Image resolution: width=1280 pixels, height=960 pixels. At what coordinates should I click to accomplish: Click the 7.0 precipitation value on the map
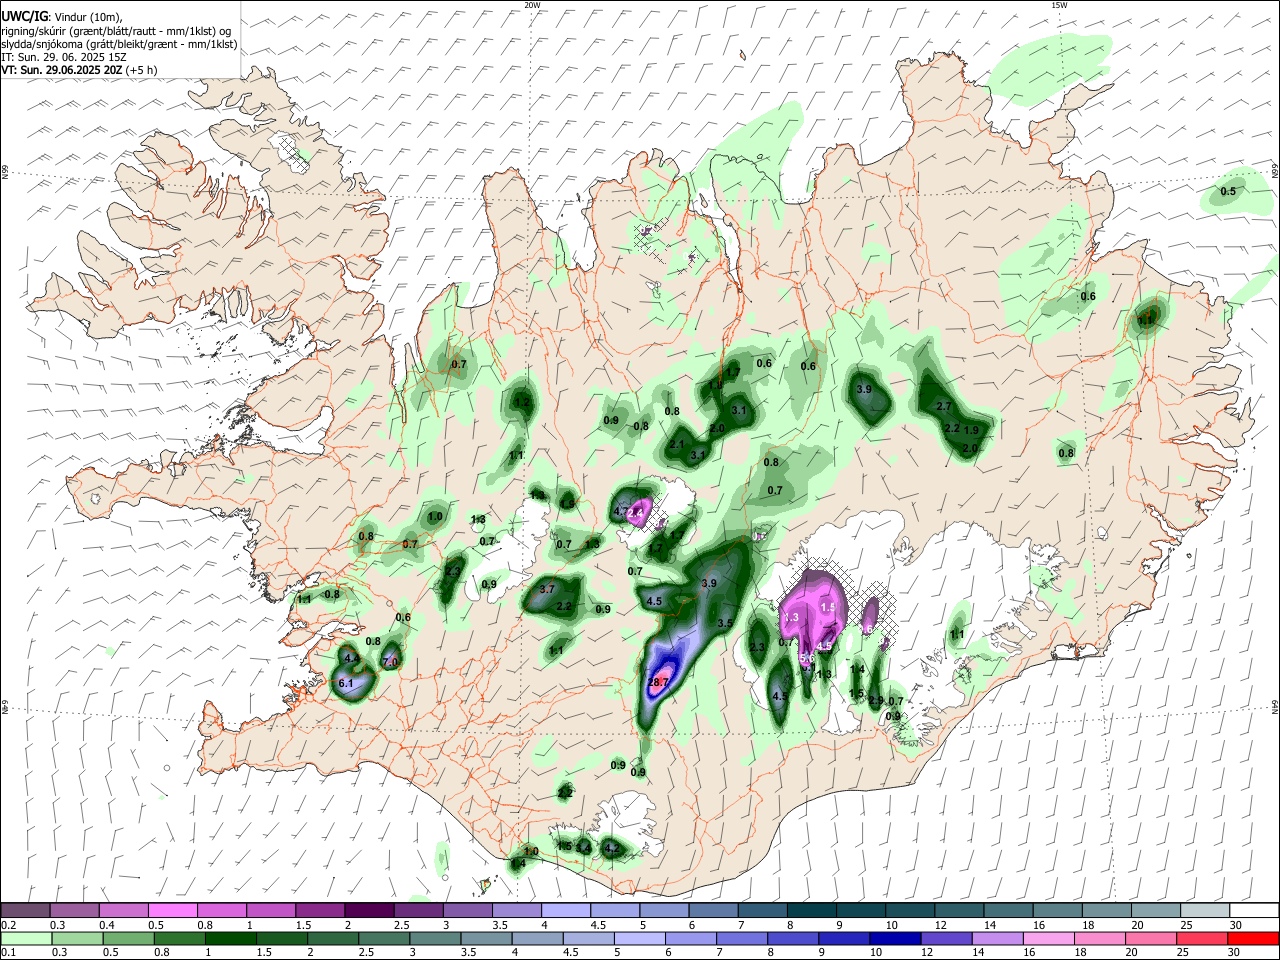(x=391, y=662)
